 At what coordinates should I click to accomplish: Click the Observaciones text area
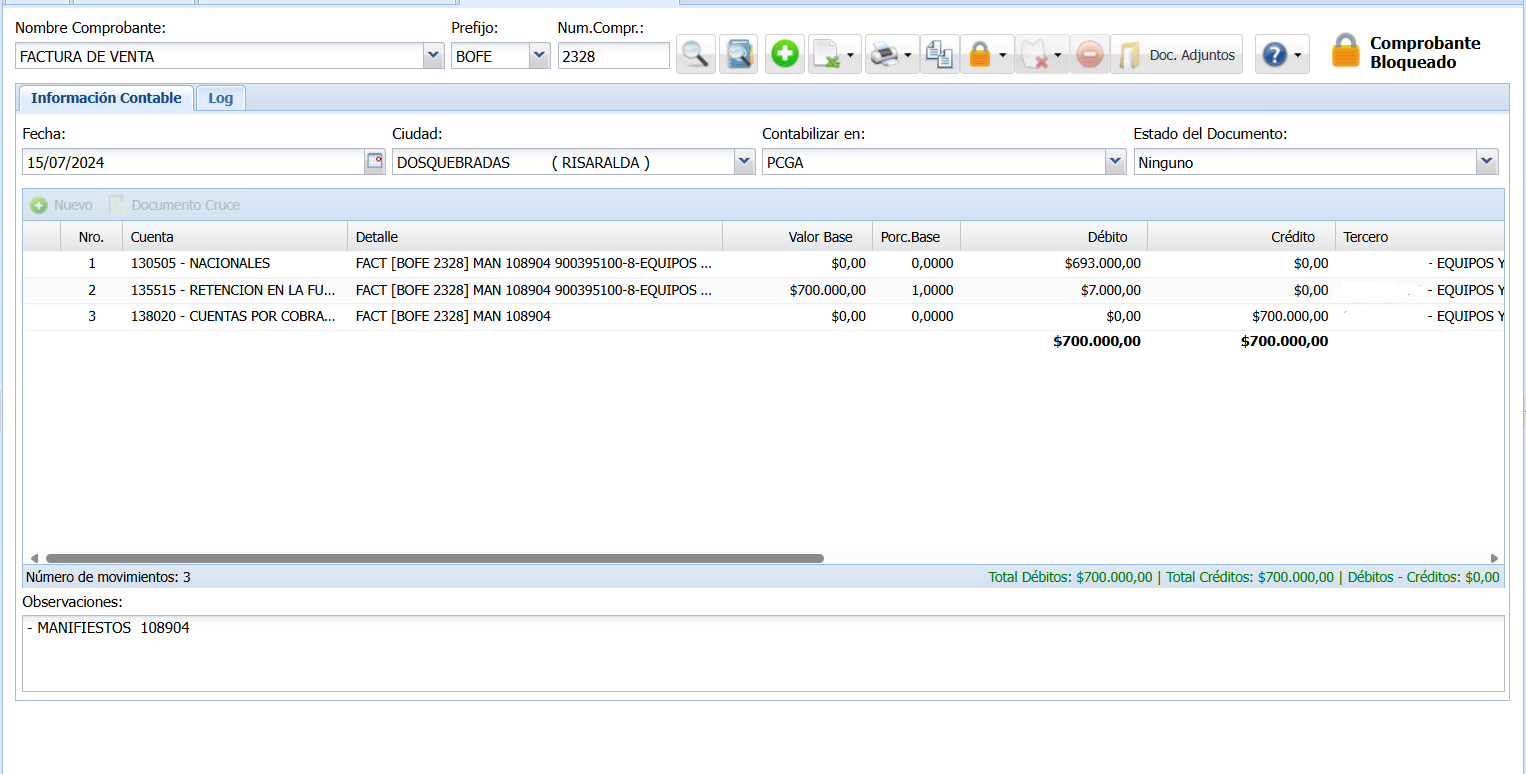point(763,653)
